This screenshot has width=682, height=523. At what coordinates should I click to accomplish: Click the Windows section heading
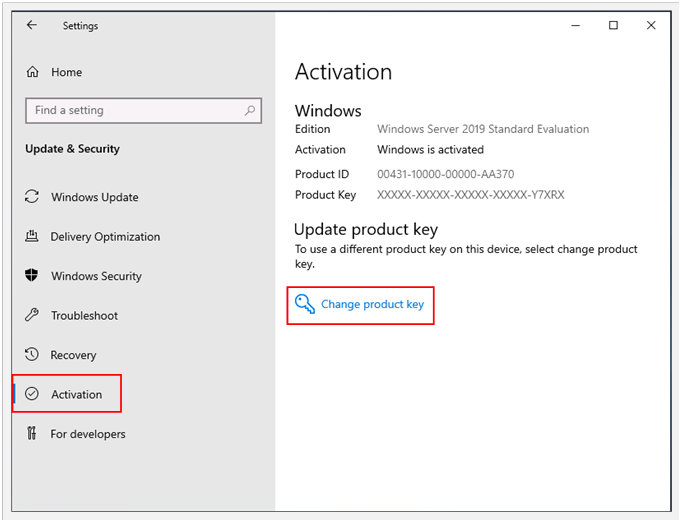(328, 111)
